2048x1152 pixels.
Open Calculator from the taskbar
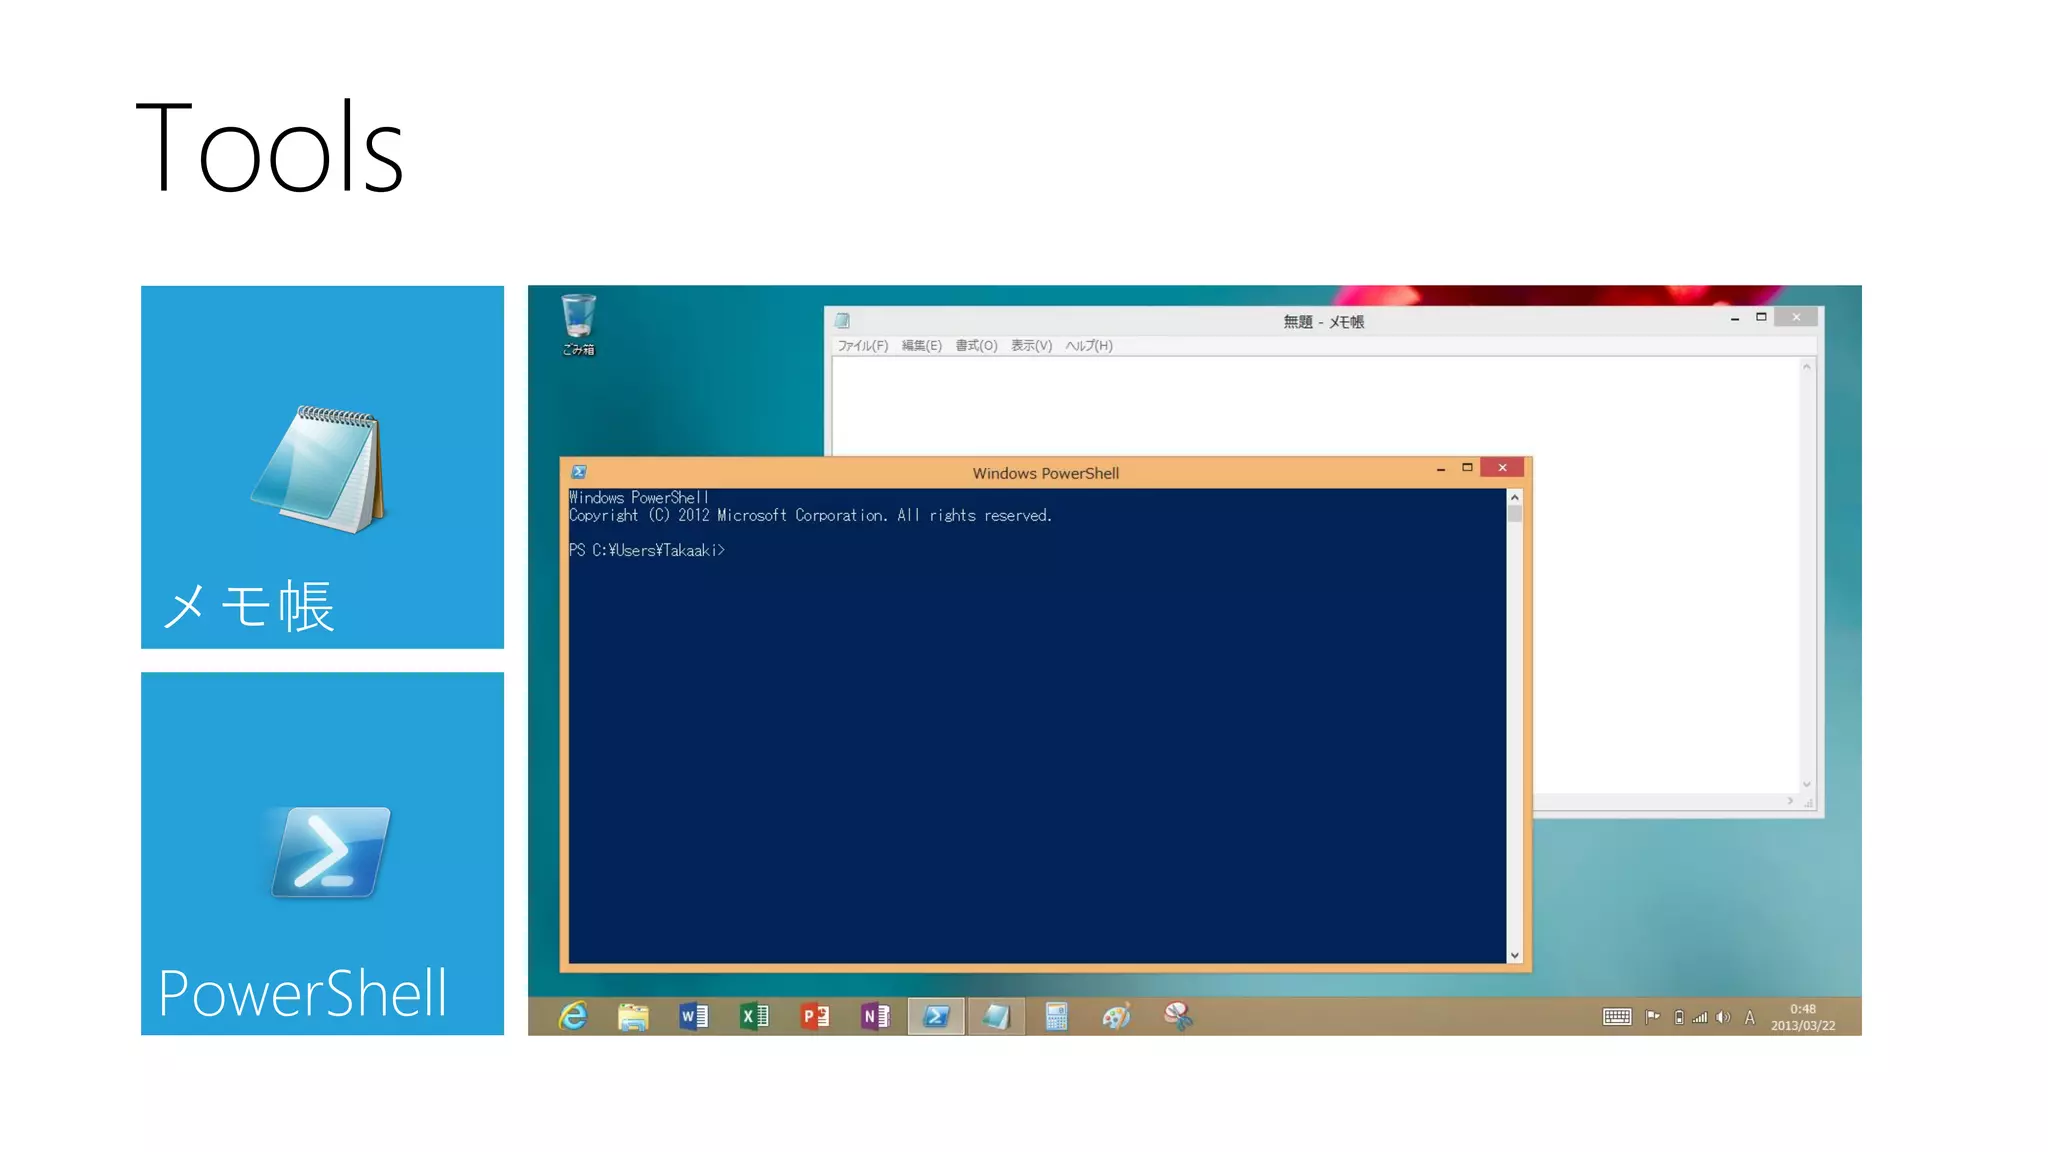(x=1057, y=1017)
